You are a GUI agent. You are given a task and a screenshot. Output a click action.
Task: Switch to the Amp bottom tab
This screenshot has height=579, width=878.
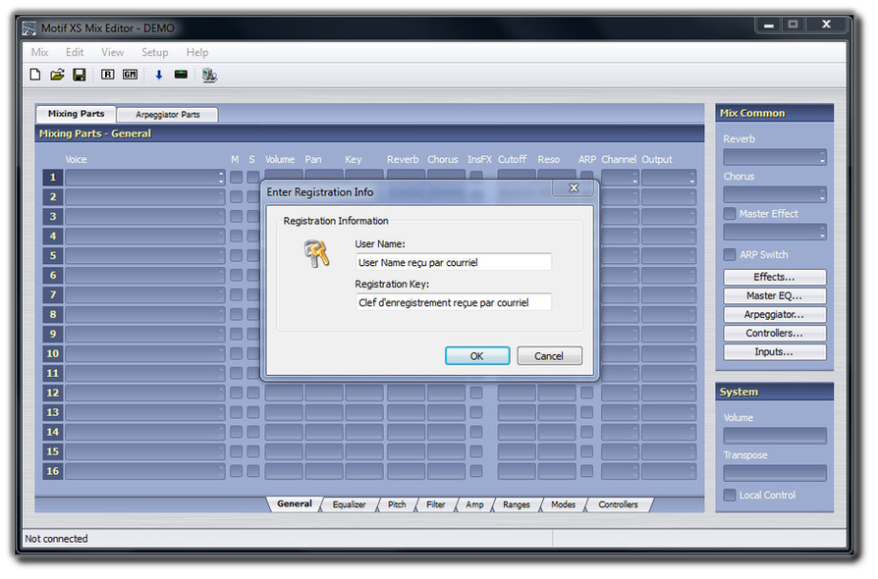474,505
